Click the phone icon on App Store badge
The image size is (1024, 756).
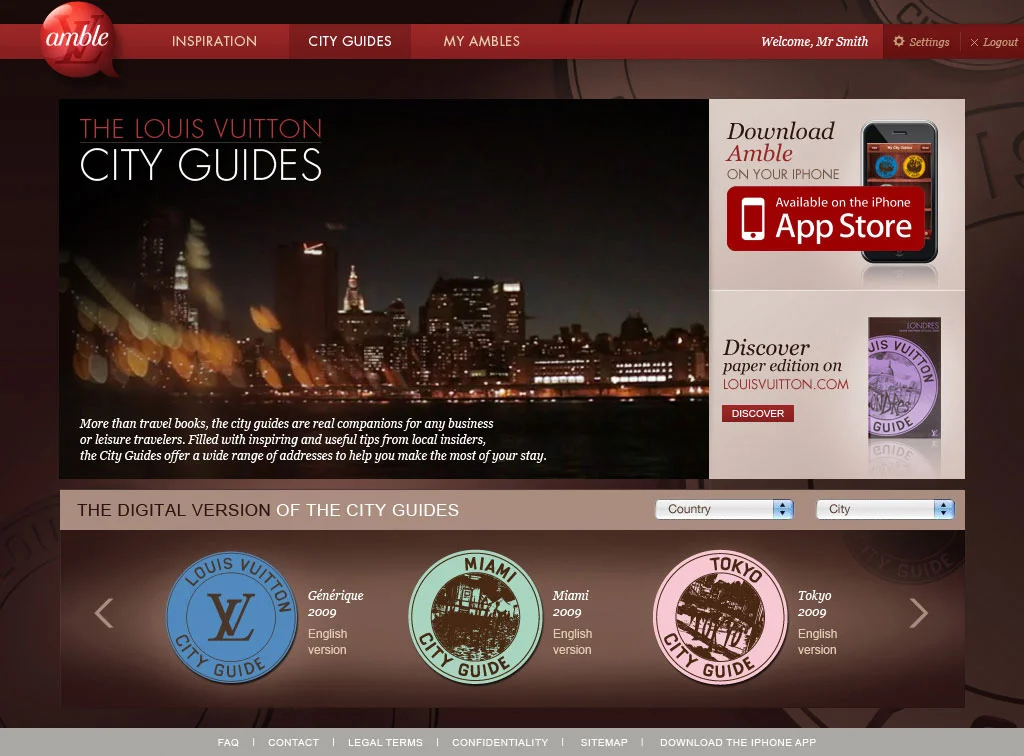[x=752, y=219]
